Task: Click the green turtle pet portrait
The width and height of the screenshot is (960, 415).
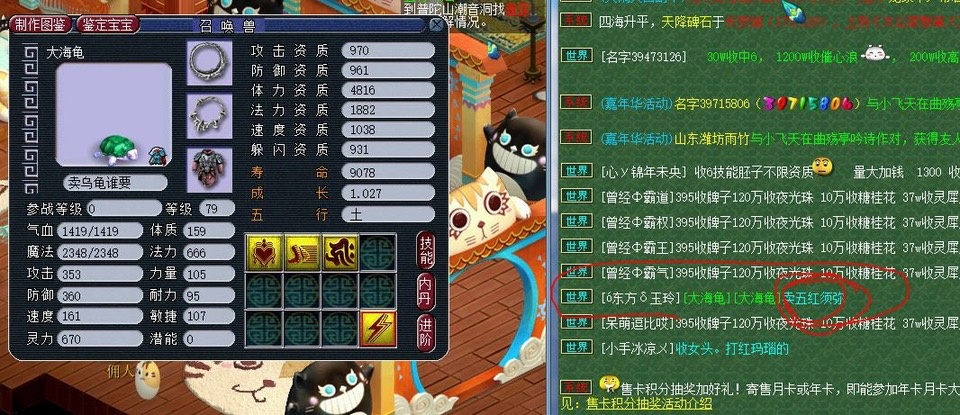Action: 118,151
